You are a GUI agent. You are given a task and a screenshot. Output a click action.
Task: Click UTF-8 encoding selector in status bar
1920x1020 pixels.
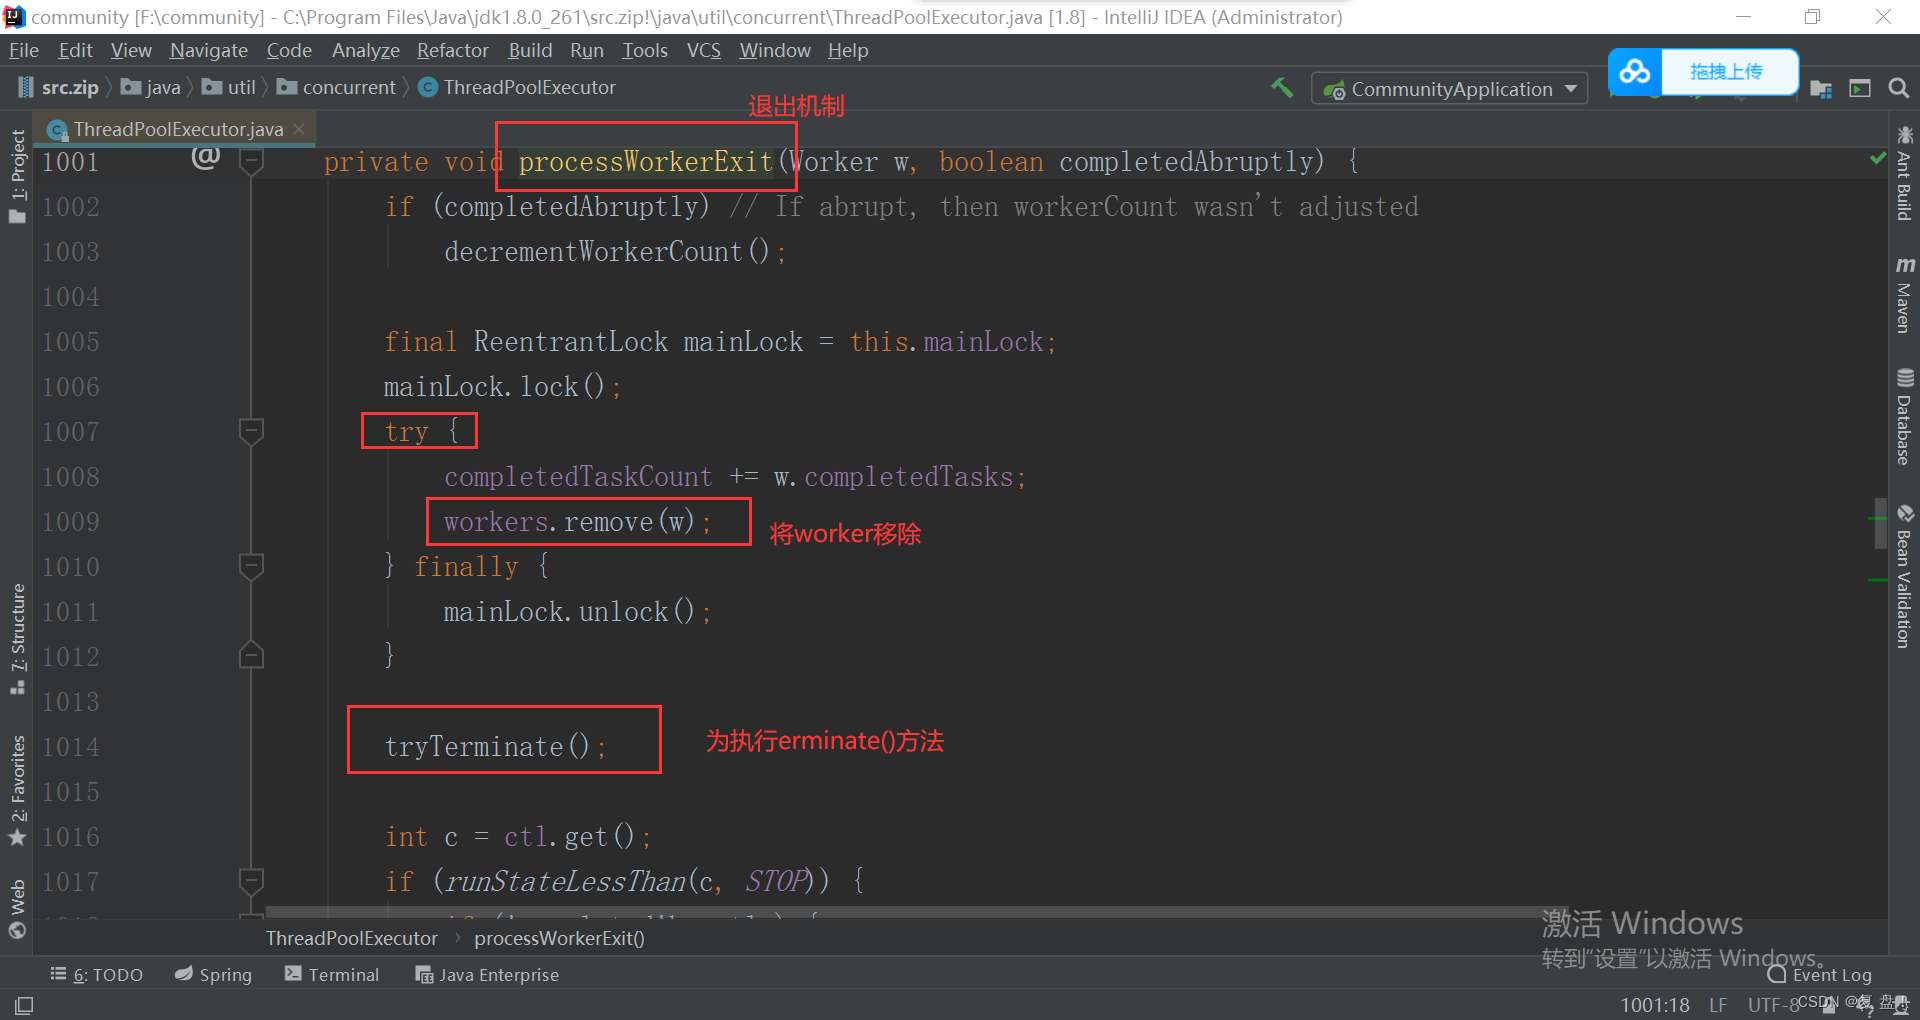1774,1005
